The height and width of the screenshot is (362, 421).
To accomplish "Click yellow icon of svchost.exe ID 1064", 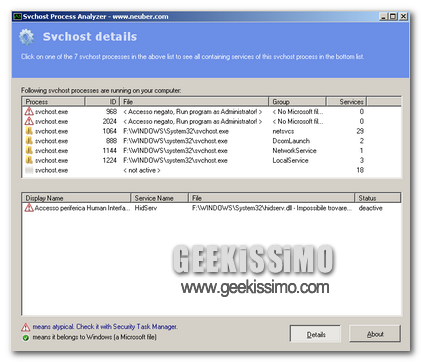I will [29, 131].
